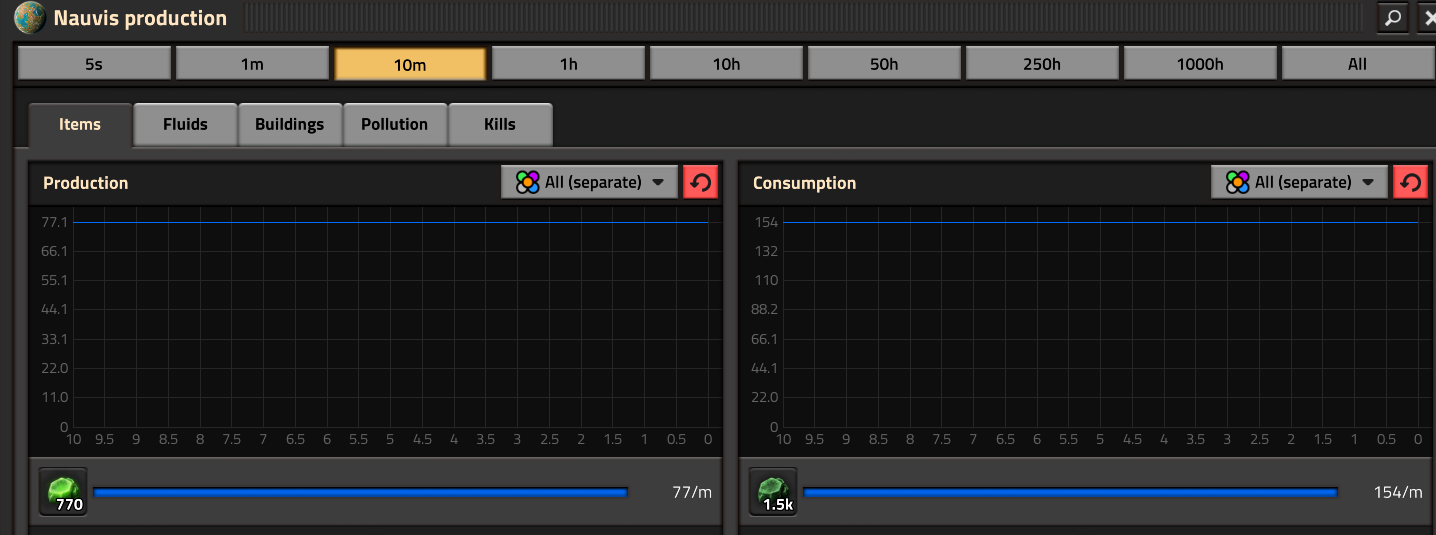Select the 1h time range

(568, 63)
